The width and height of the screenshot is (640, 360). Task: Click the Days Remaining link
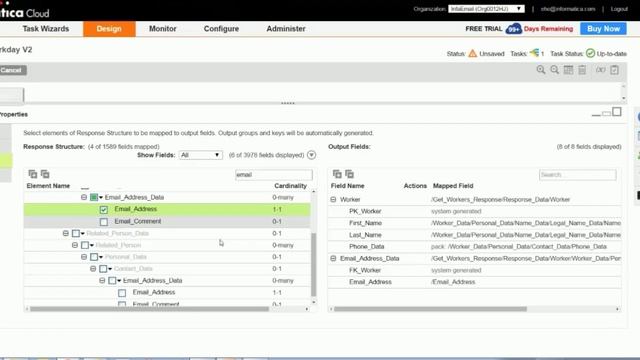[x=548, y=29]
